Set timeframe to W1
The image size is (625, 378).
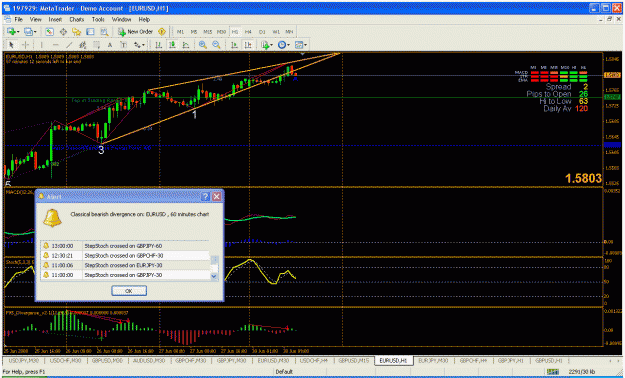tap(276, 32)
